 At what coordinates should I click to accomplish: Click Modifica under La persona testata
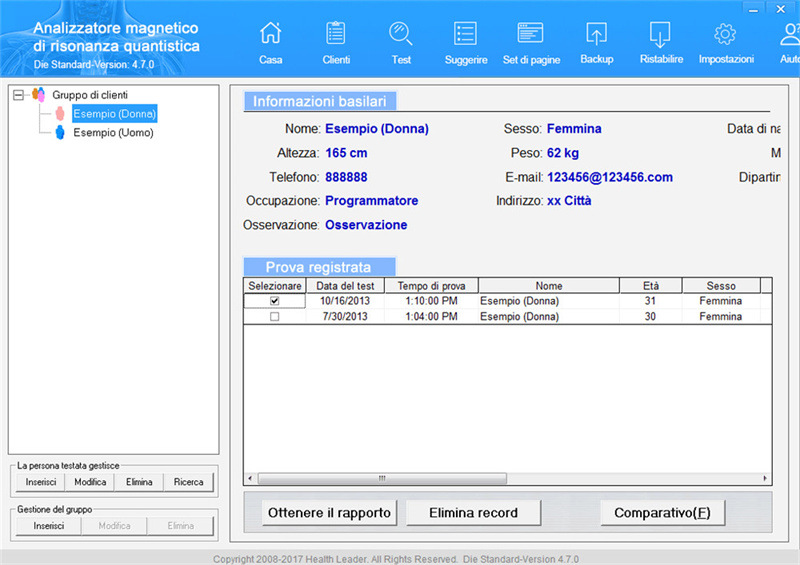click(90, 482)
